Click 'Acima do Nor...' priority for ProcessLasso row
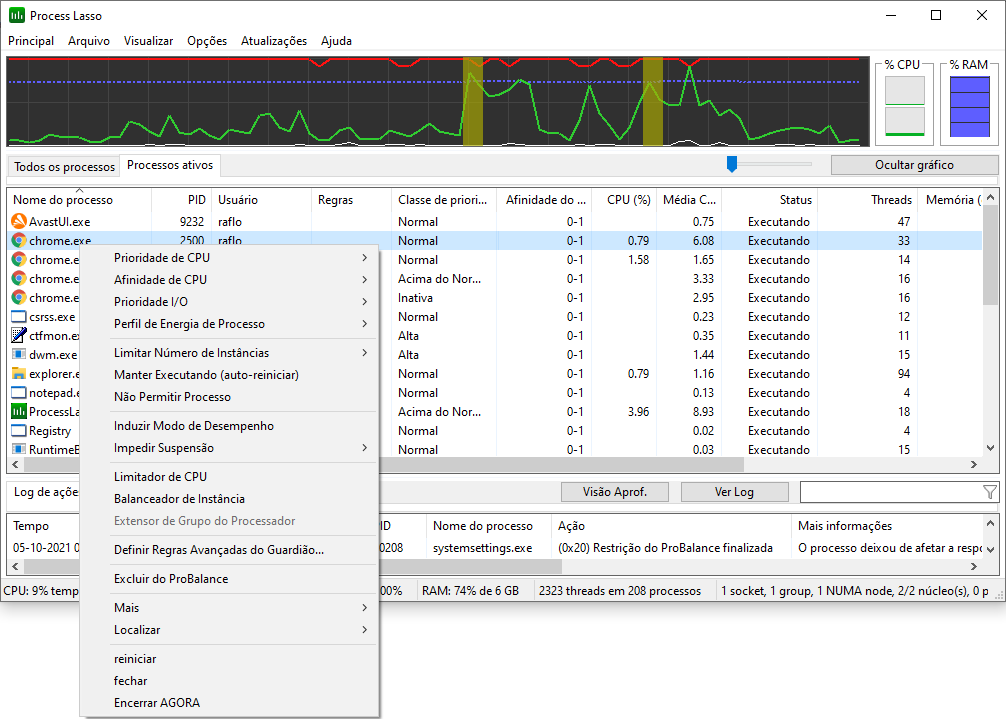The image size is (1006, 719). pyautogui.click(x=439, y=412)
